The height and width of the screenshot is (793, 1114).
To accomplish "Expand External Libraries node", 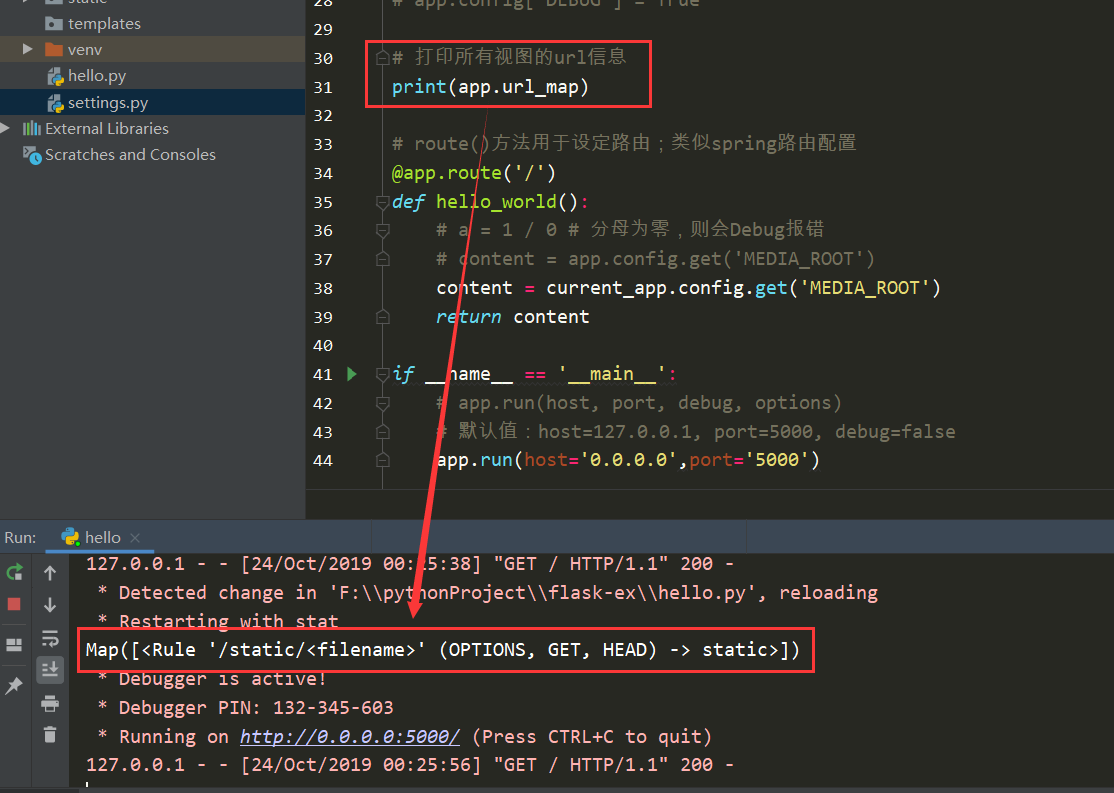I will pos(6,128).
